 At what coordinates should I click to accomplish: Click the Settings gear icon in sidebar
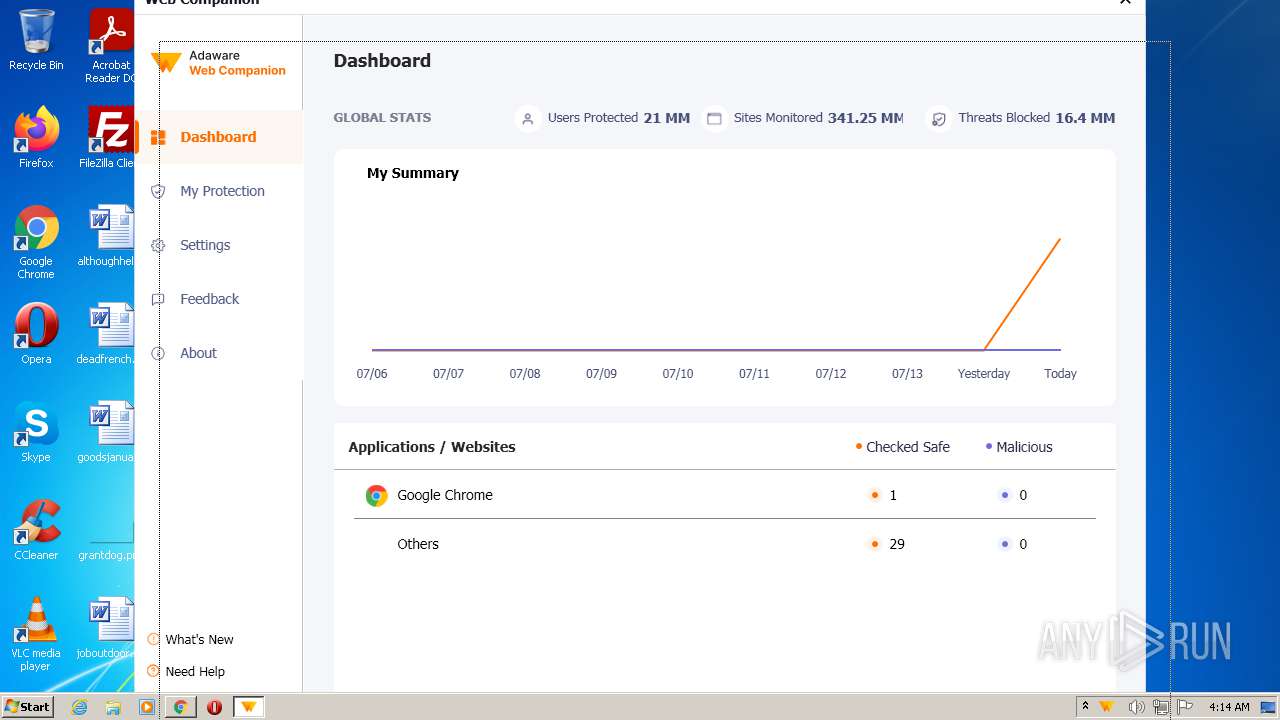click(x=157, y=245)
